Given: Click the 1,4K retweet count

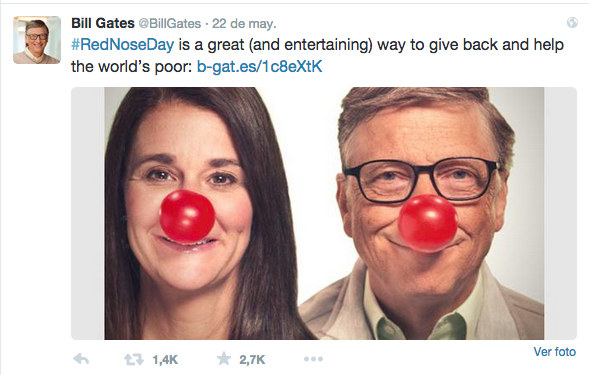Looking at the screenshot, I should [x=165, y=360].
